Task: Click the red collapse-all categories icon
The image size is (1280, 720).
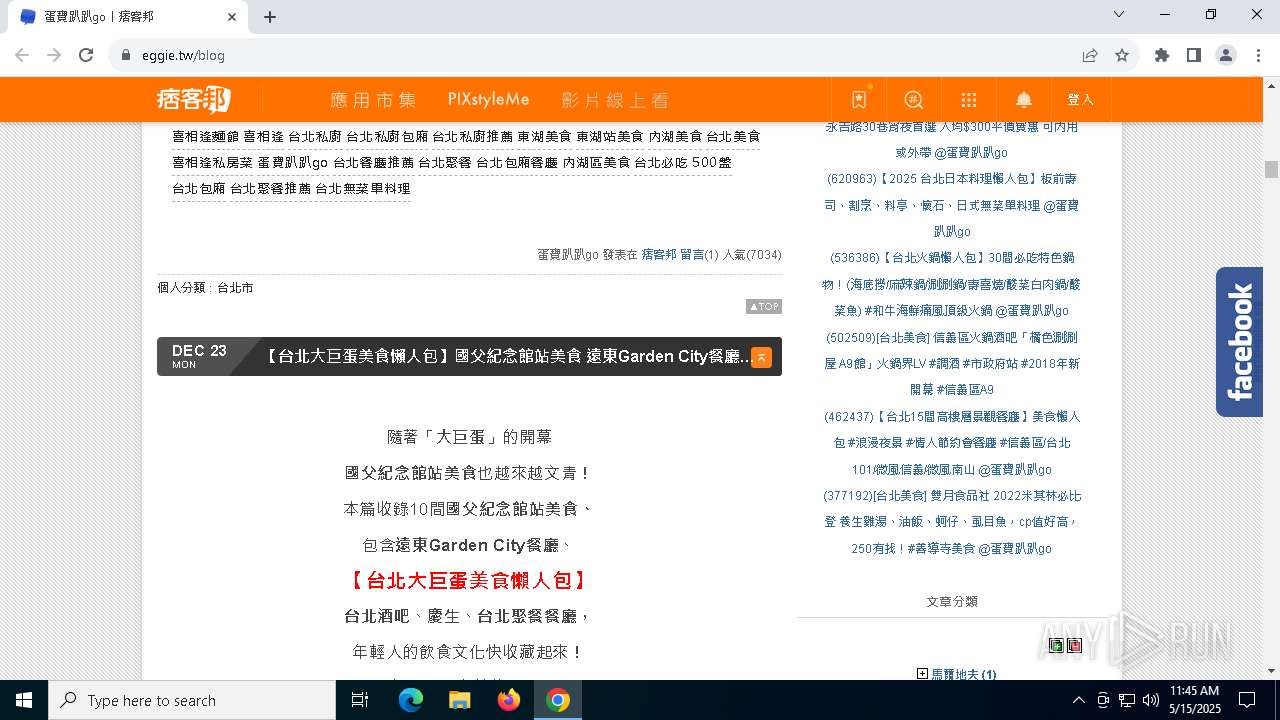Action: point(1074,645)
